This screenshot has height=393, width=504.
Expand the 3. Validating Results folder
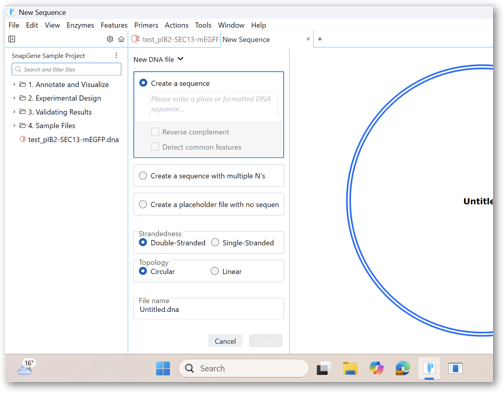coord(14,112)
